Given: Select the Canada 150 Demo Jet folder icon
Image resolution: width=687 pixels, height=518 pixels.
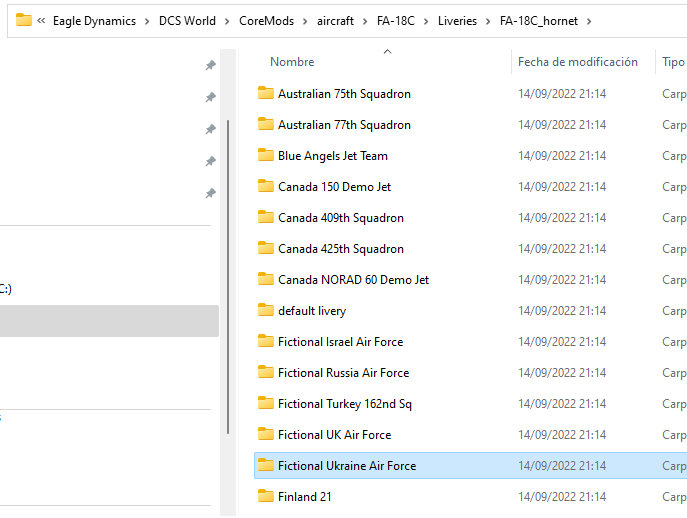Looking at the screenshot, I should click(266, 186).
